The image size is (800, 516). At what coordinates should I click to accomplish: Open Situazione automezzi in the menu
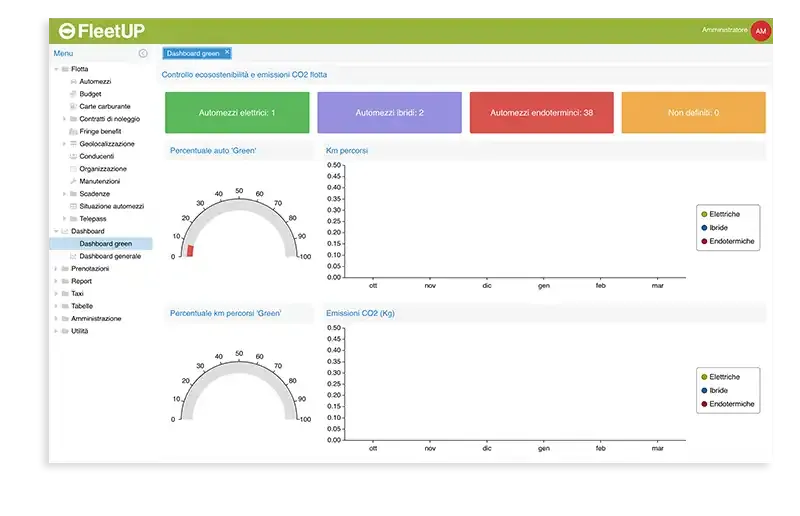[112, 206]
